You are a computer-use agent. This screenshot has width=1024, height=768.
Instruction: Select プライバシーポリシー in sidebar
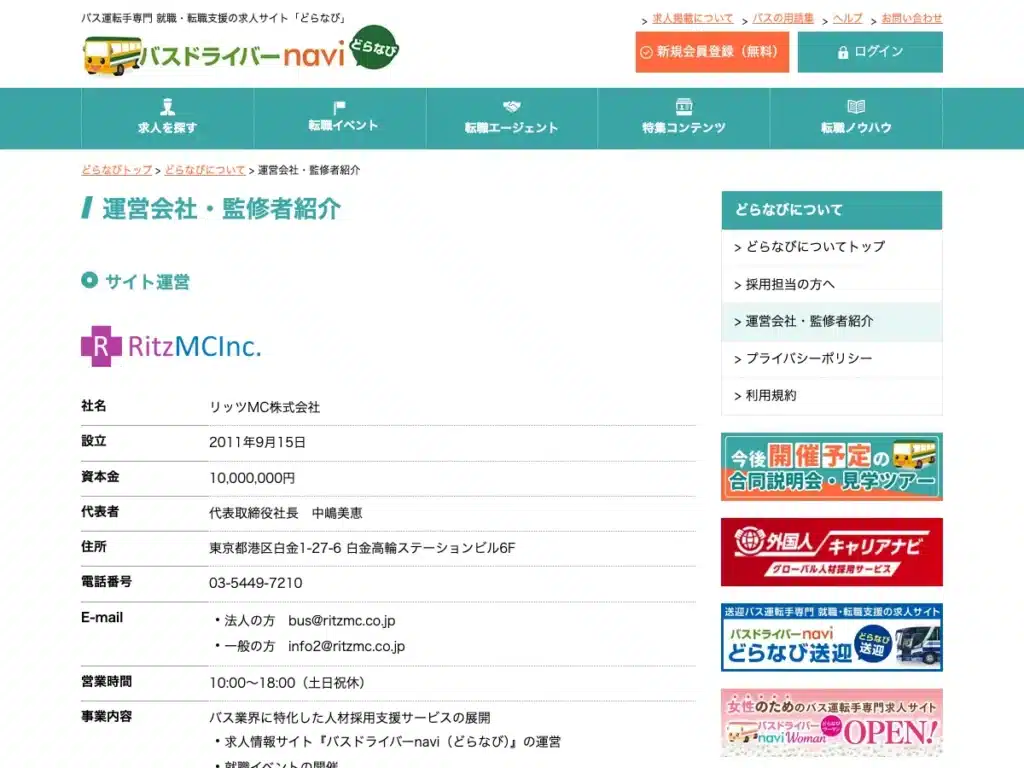(831, 359)
